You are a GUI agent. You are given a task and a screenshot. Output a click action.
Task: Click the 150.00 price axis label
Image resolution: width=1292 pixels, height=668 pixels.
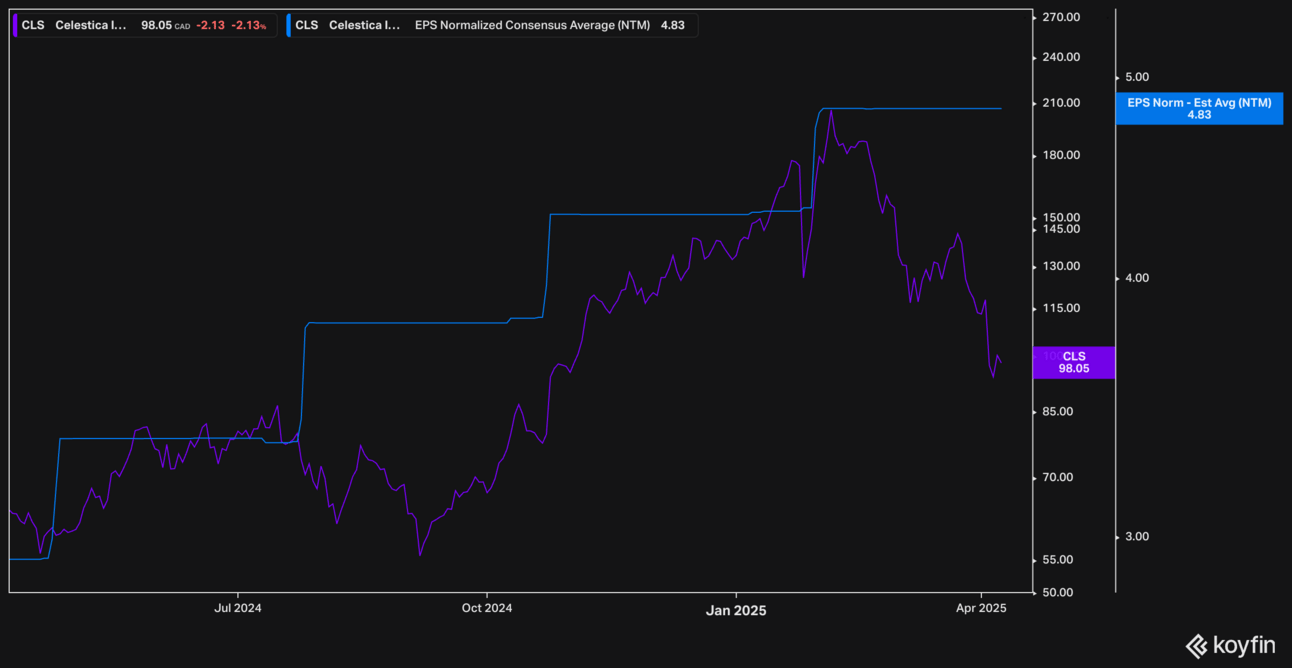(1060, 217)
